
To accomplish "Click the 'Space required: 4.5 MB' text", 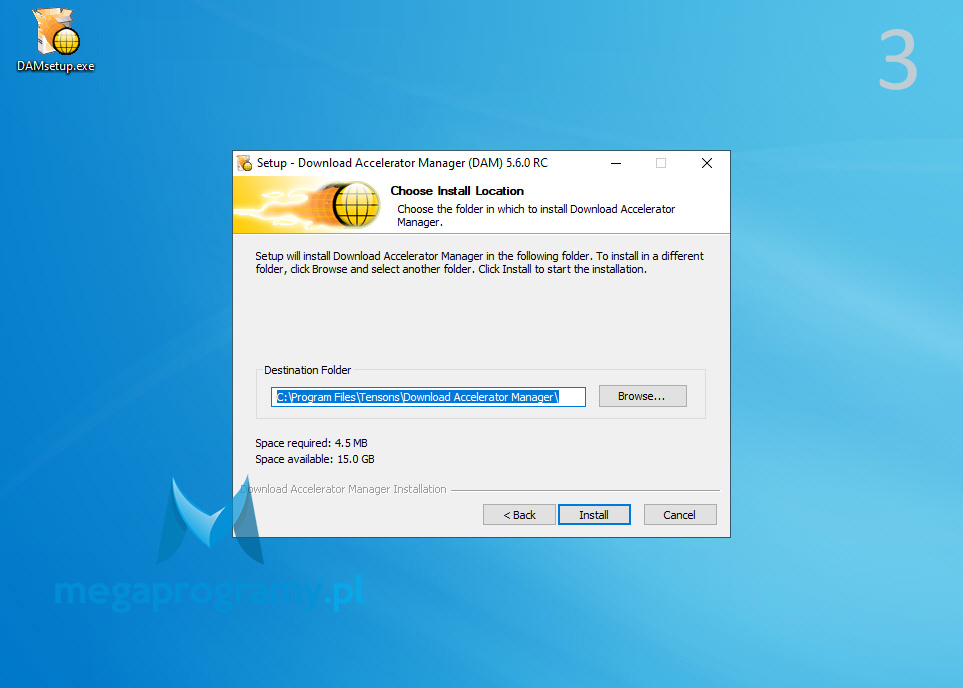I will (x=311, y=443).
